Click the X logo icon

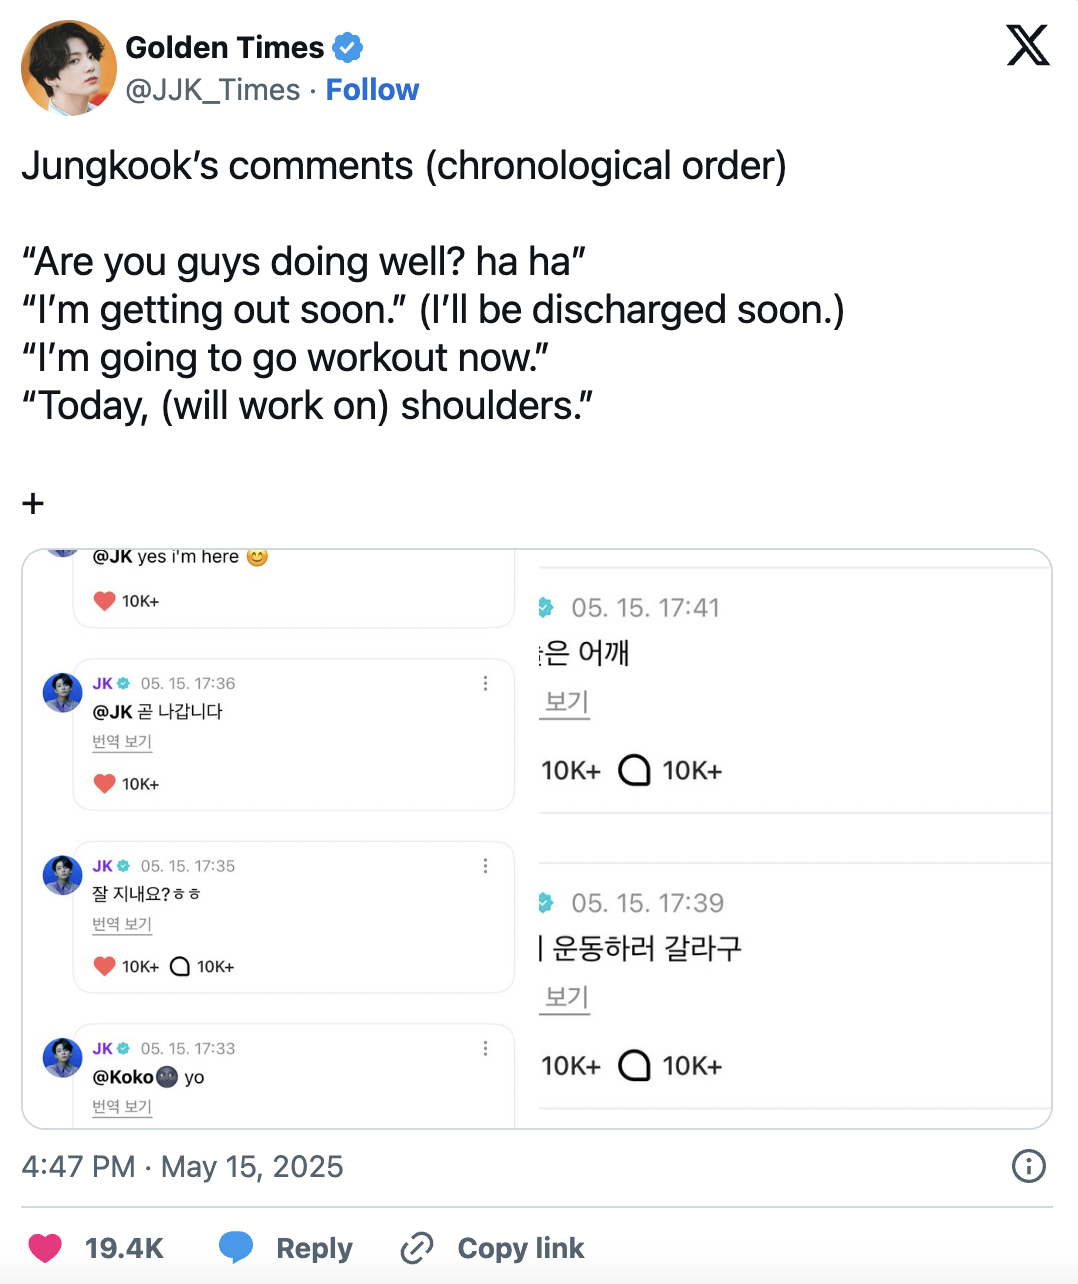pos(1027,46)
